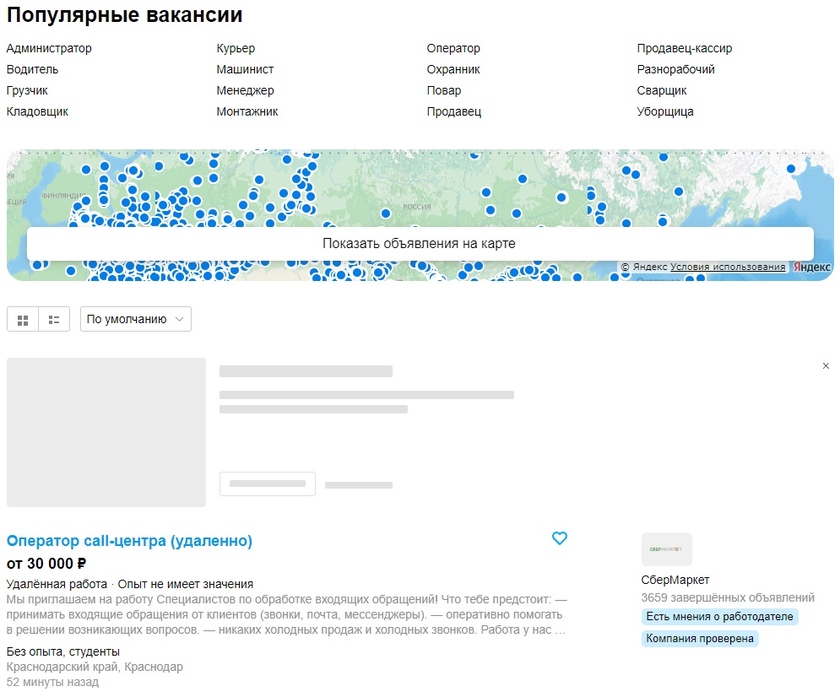Click the SberMarket company logo
Viewport: 840px width, 697px height.
point(666,549)
